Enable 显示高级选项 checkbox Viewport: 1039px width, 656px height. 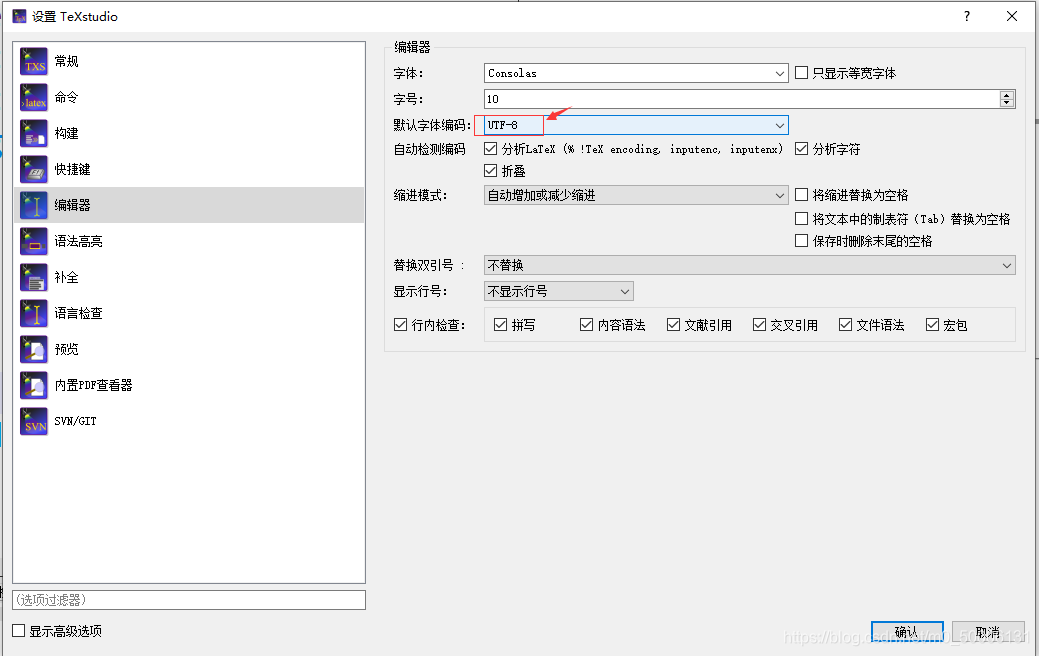[19, 631]
